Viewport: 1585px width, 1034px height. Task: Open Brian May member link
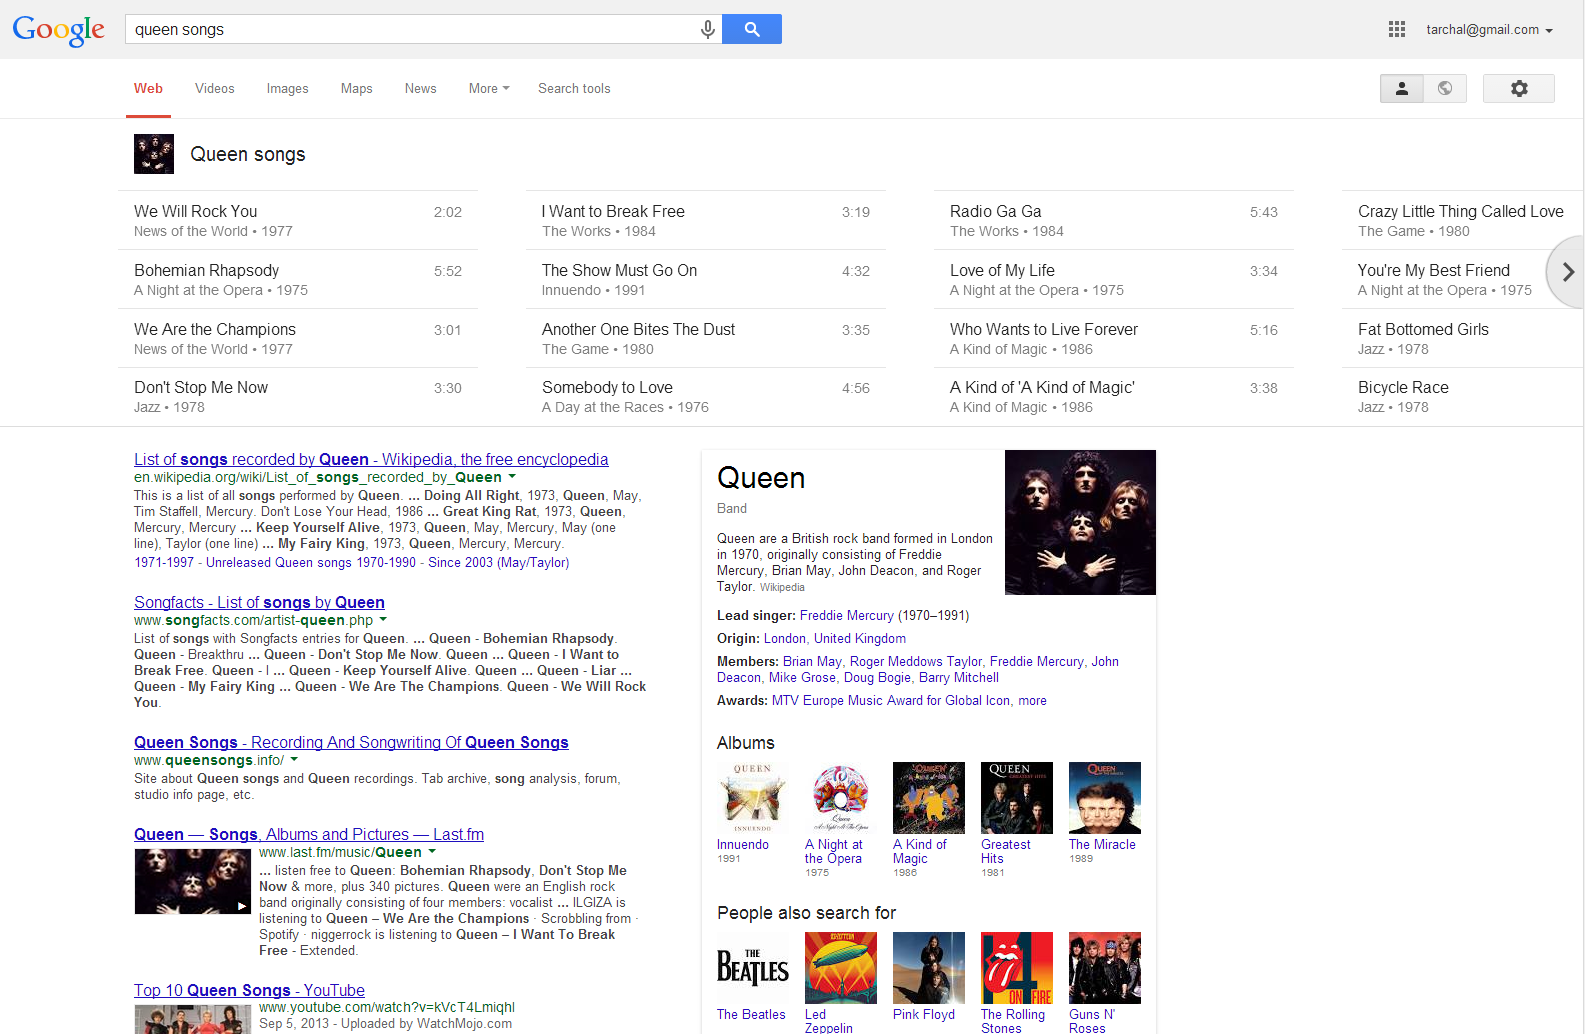tap(812, 661)
